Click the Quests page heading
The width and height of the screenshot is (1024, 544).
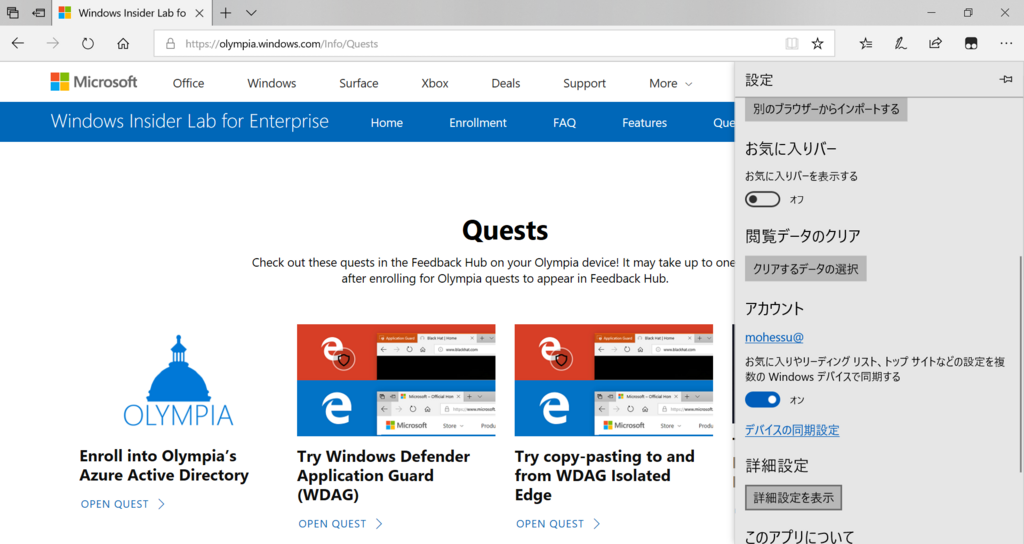point(505,231)
